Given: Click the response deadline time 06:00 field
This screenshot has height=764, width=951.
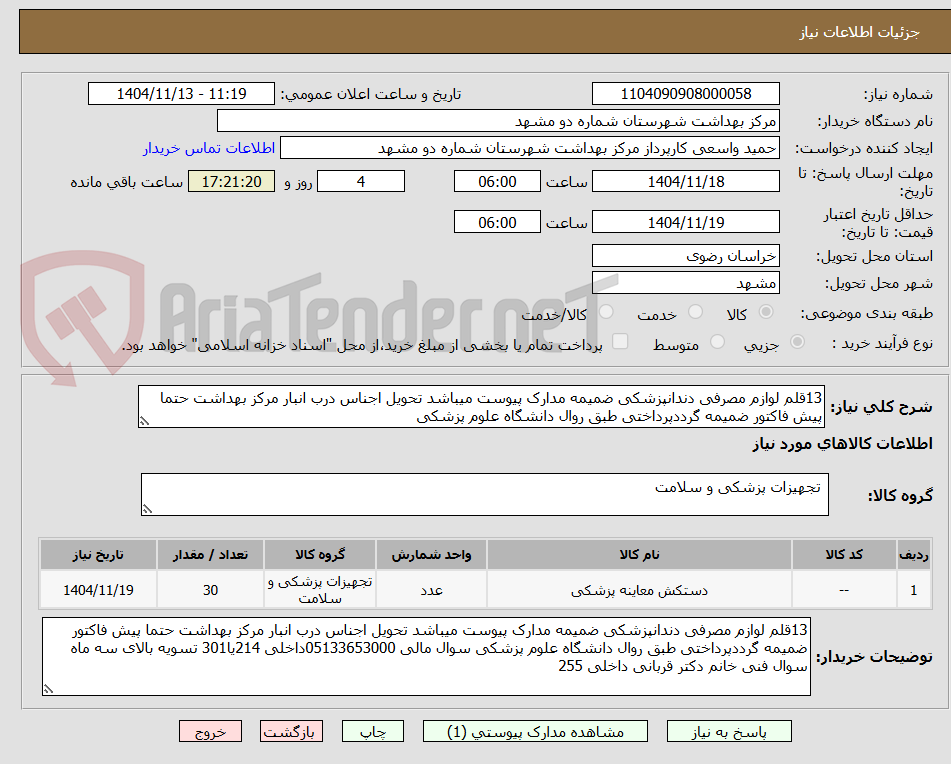Looking at the screenshot, I should click(497, 181).
